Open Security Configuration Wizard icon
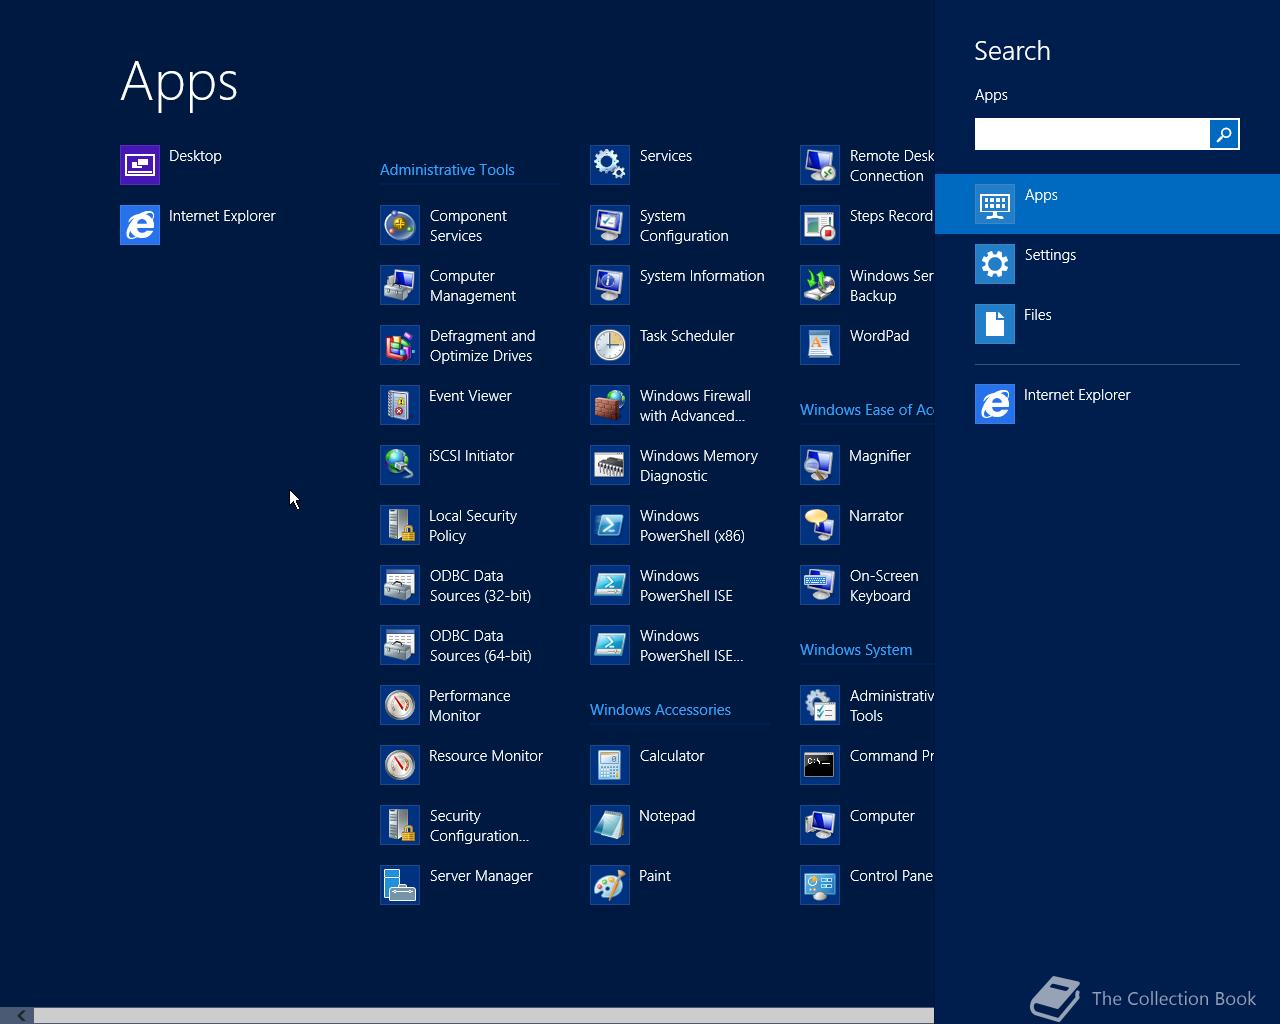This screenshot has width=1280, height=1024. [400, 825]
